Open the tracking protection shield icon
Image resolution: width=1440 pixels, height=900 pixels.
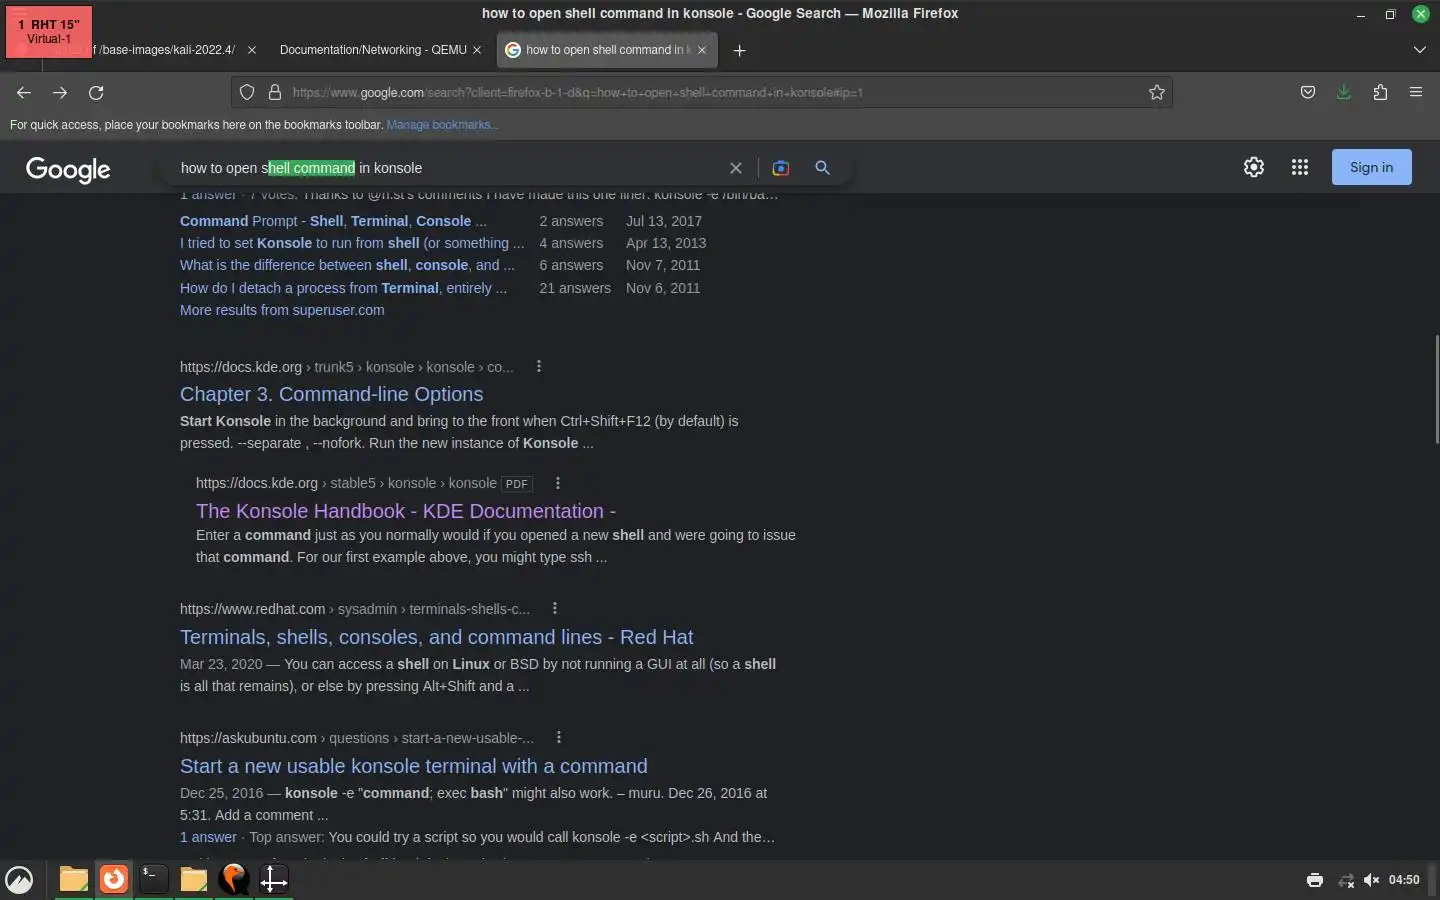point(247,92)
